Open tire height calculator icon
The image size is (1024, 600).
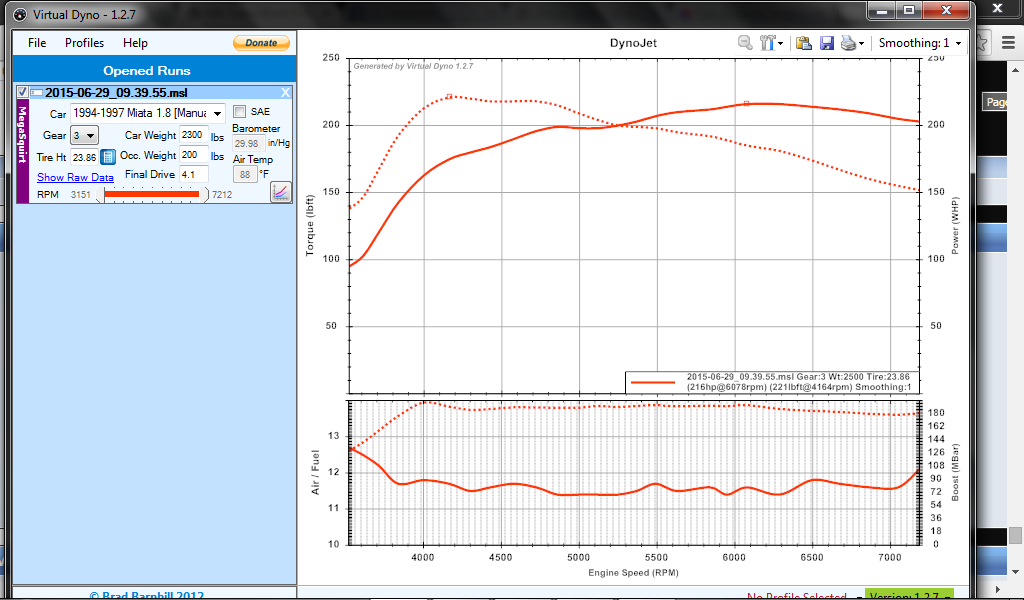[x=108, y=157]
